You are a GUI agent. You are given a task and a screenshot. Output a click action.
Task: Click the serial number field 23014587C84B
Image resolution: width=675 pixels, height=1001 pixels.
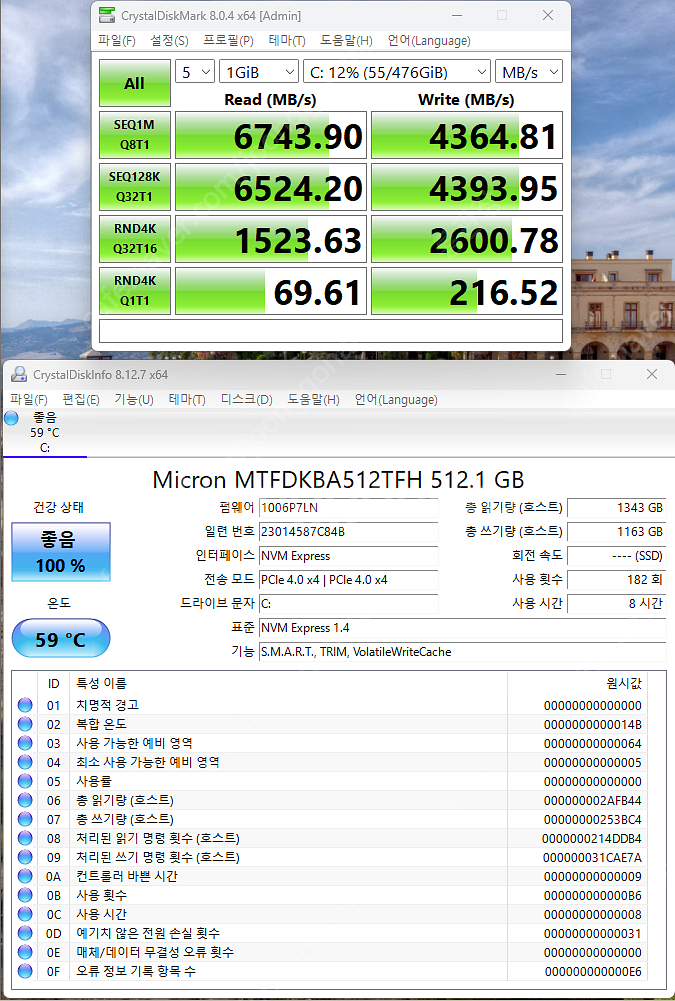click(349, 532)
